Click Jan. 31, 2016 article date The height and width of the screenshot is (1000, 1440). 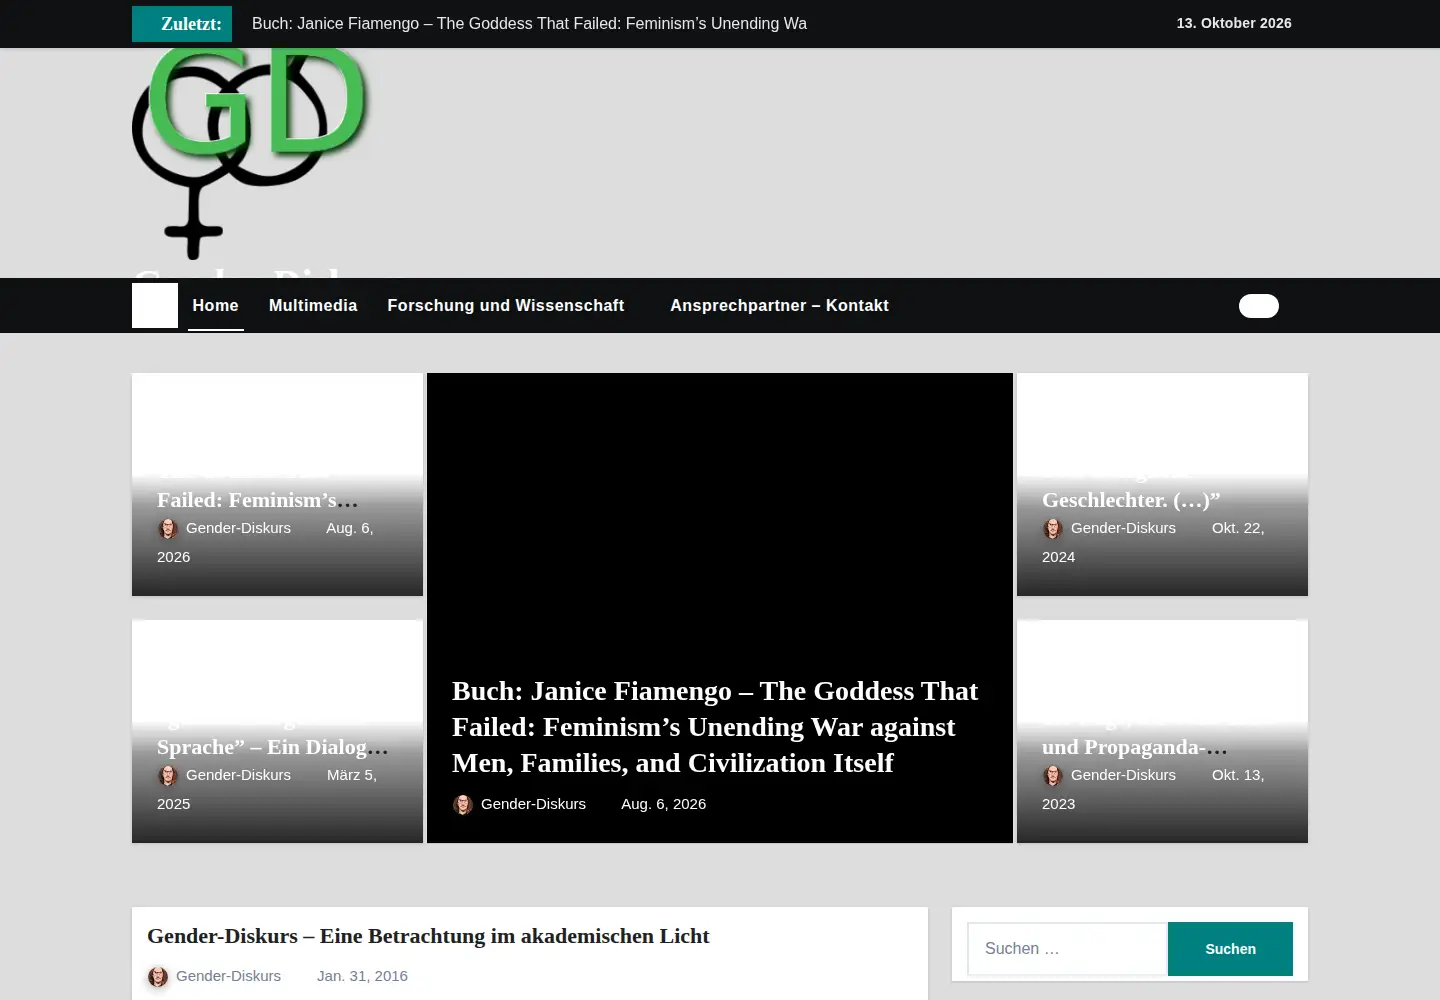[x=362, y=976]
